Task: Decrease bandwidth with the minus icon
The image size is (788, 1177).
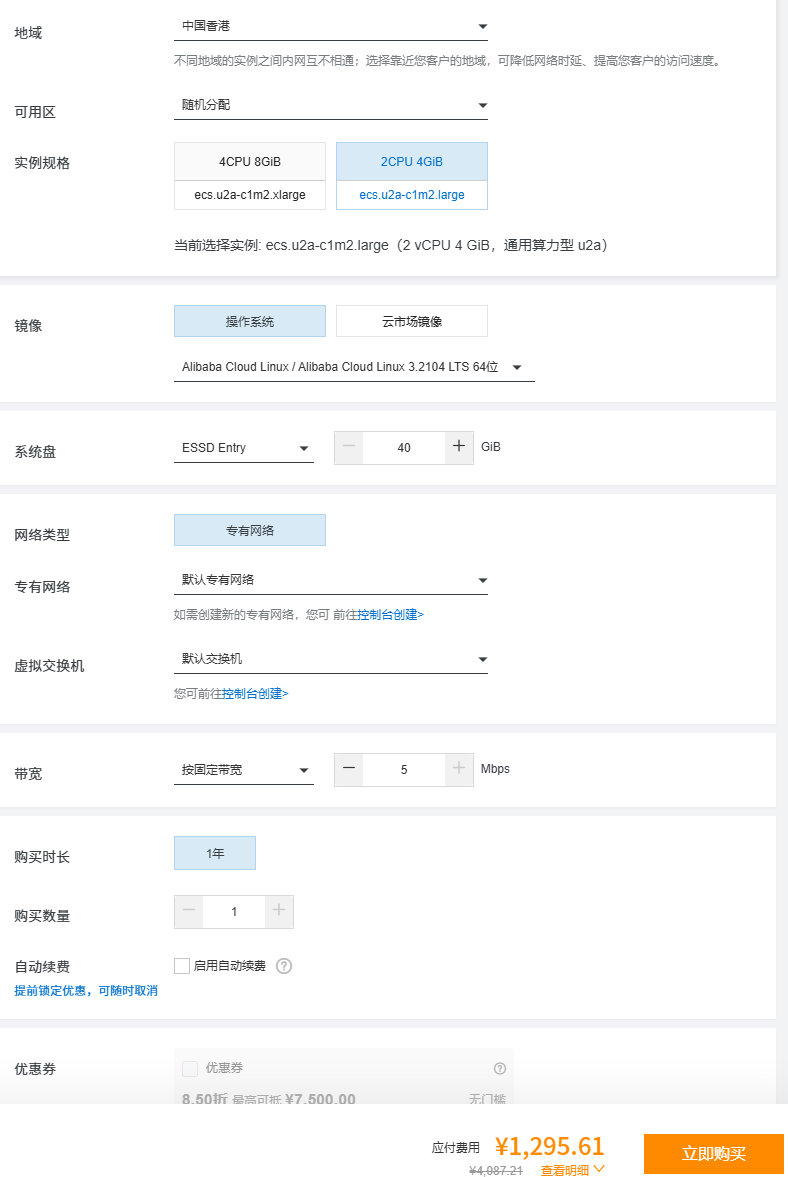Action: 348,769
